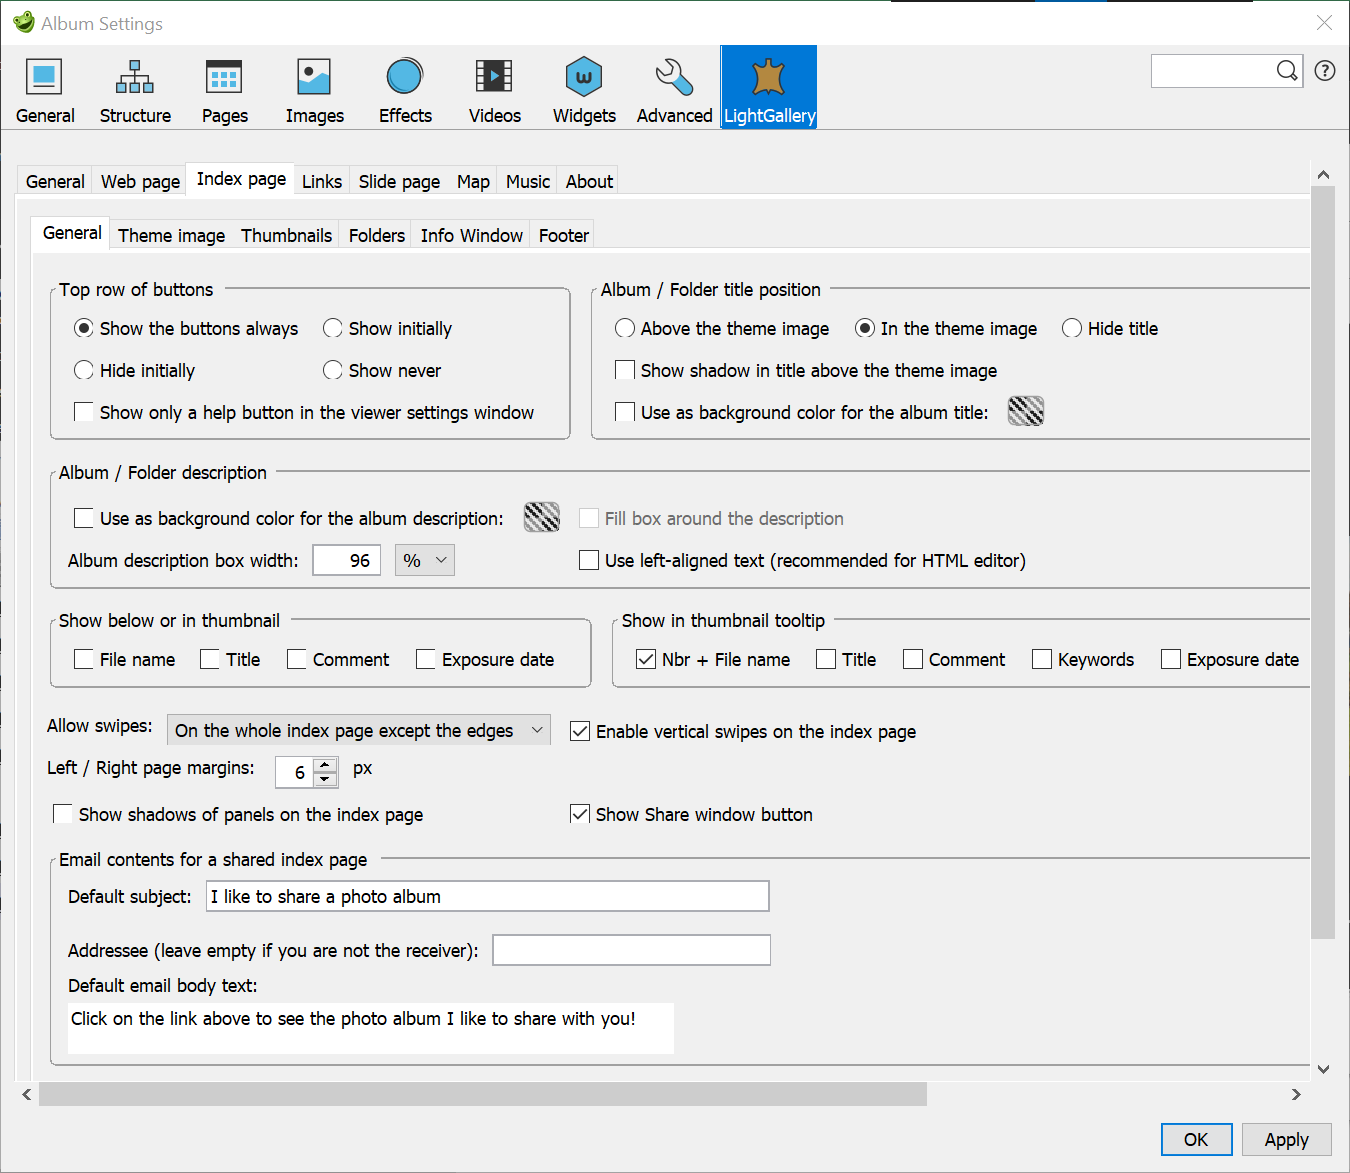1350x1173 pixels.
Task: Expand the search field magnifier dropdown
Action: 1287,71
